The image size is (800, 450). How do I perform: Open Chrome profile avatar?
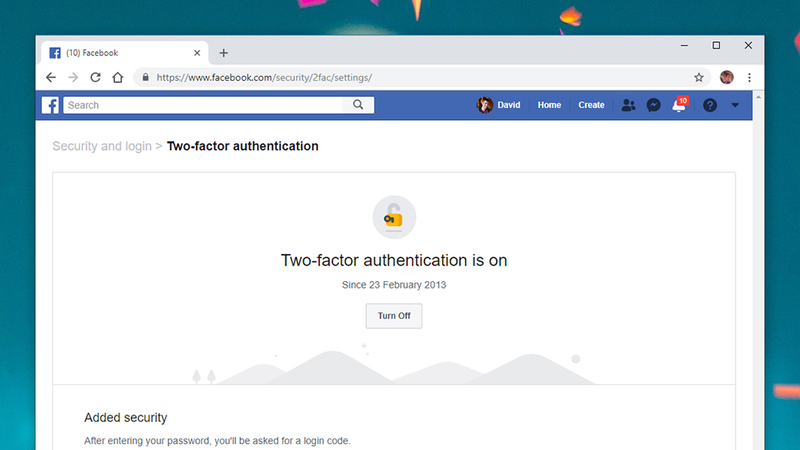pyautogui.click(x=727, y=78)
